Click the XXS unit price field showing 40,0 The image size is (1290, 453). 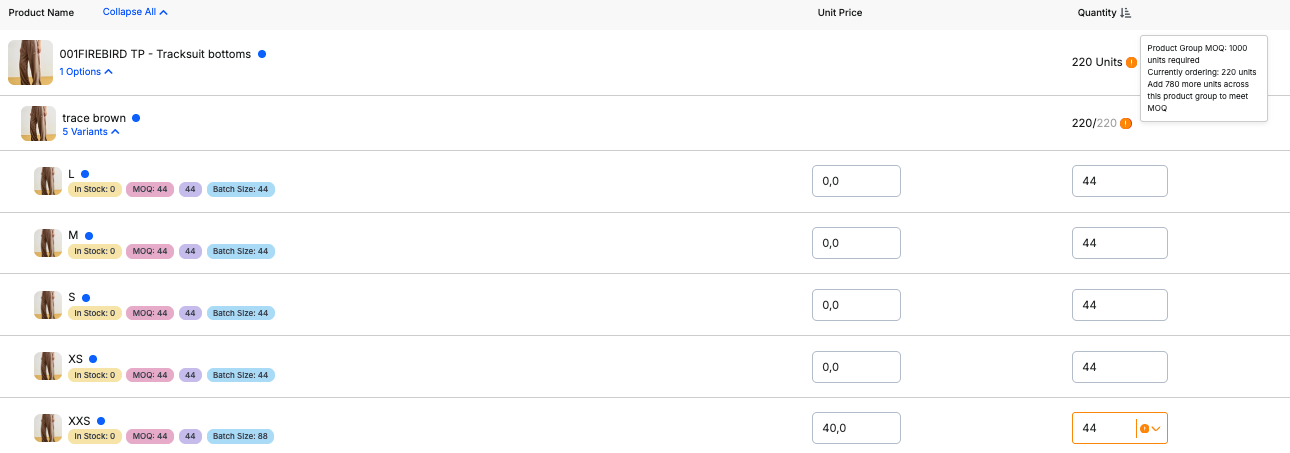click(856, 428)
